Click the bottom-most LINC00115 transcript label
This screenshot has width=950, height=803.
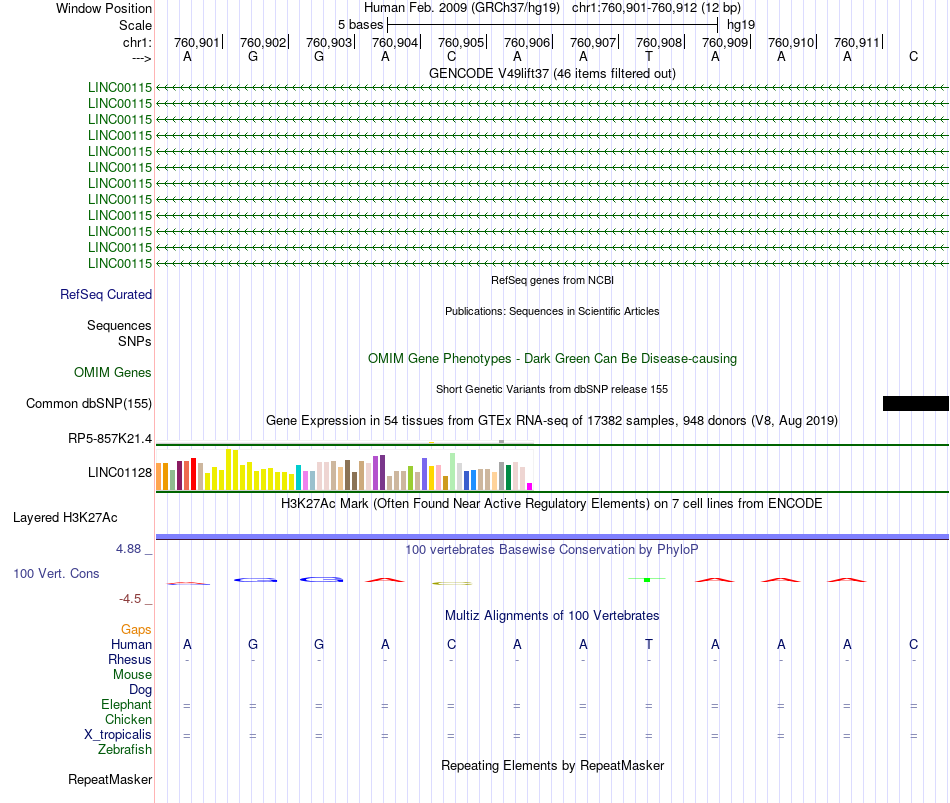120,263
